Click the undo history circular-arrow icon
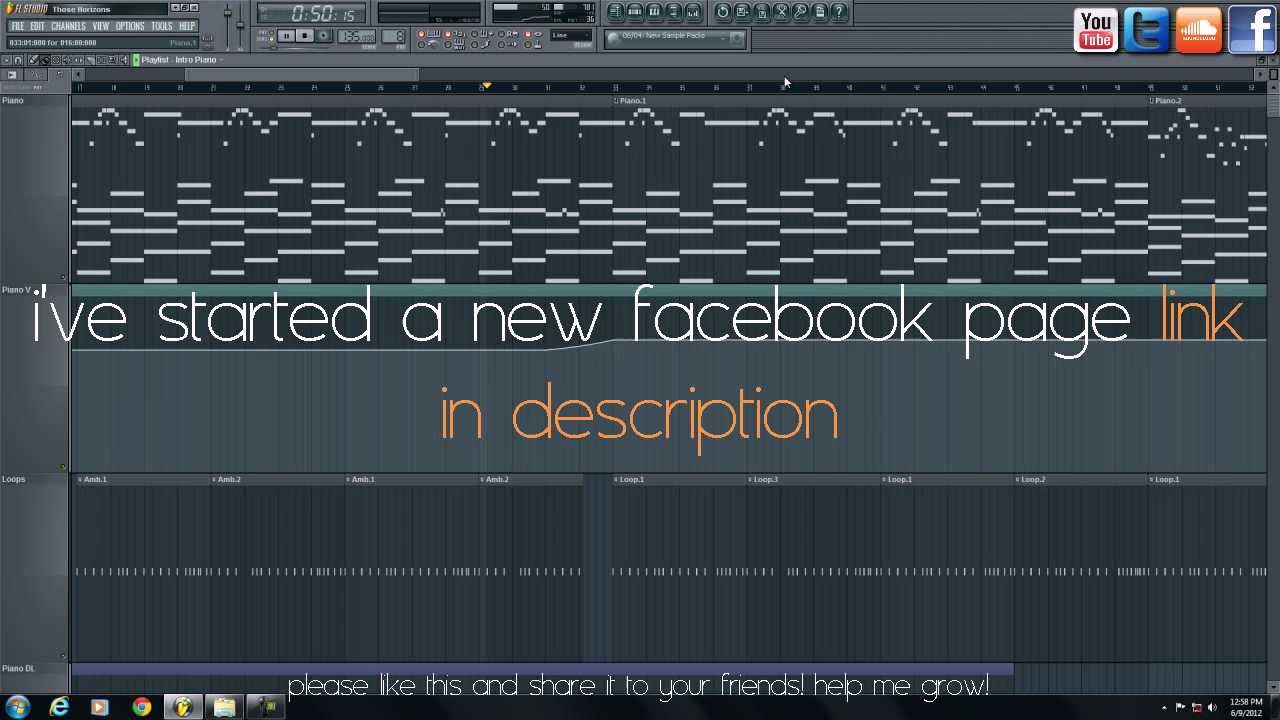 (x=723, y=12)
